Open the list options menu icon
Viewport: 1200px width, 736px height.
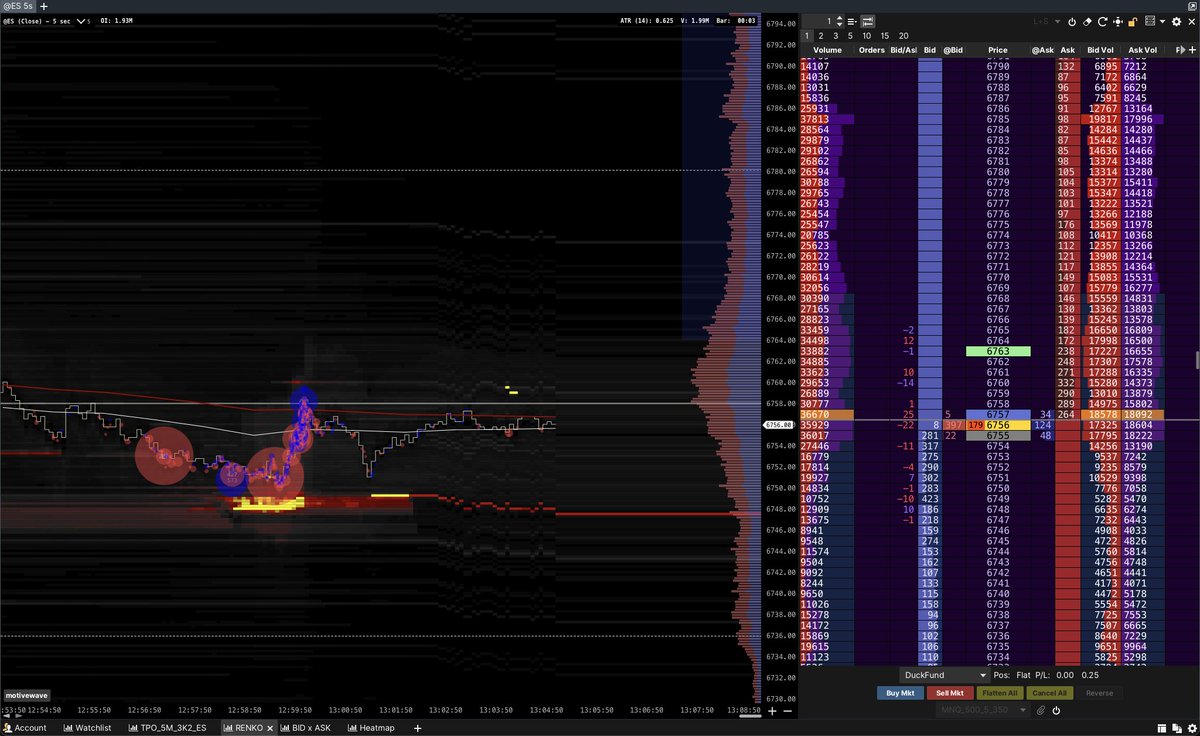click(x=852, y=21)
